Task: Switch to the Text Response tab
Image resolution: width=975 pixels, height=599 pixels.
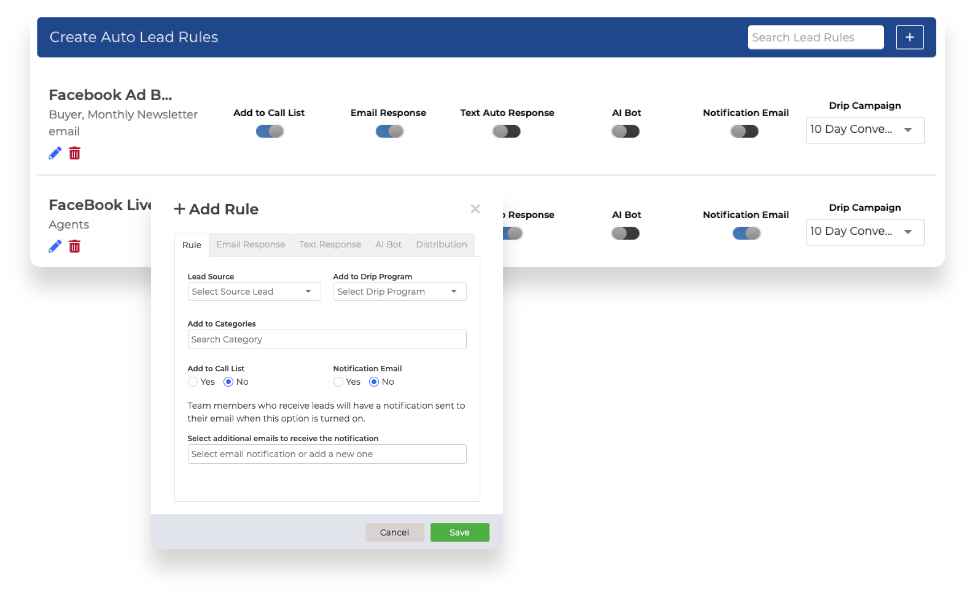Action: pyautogui.click(x=330, y=244)
